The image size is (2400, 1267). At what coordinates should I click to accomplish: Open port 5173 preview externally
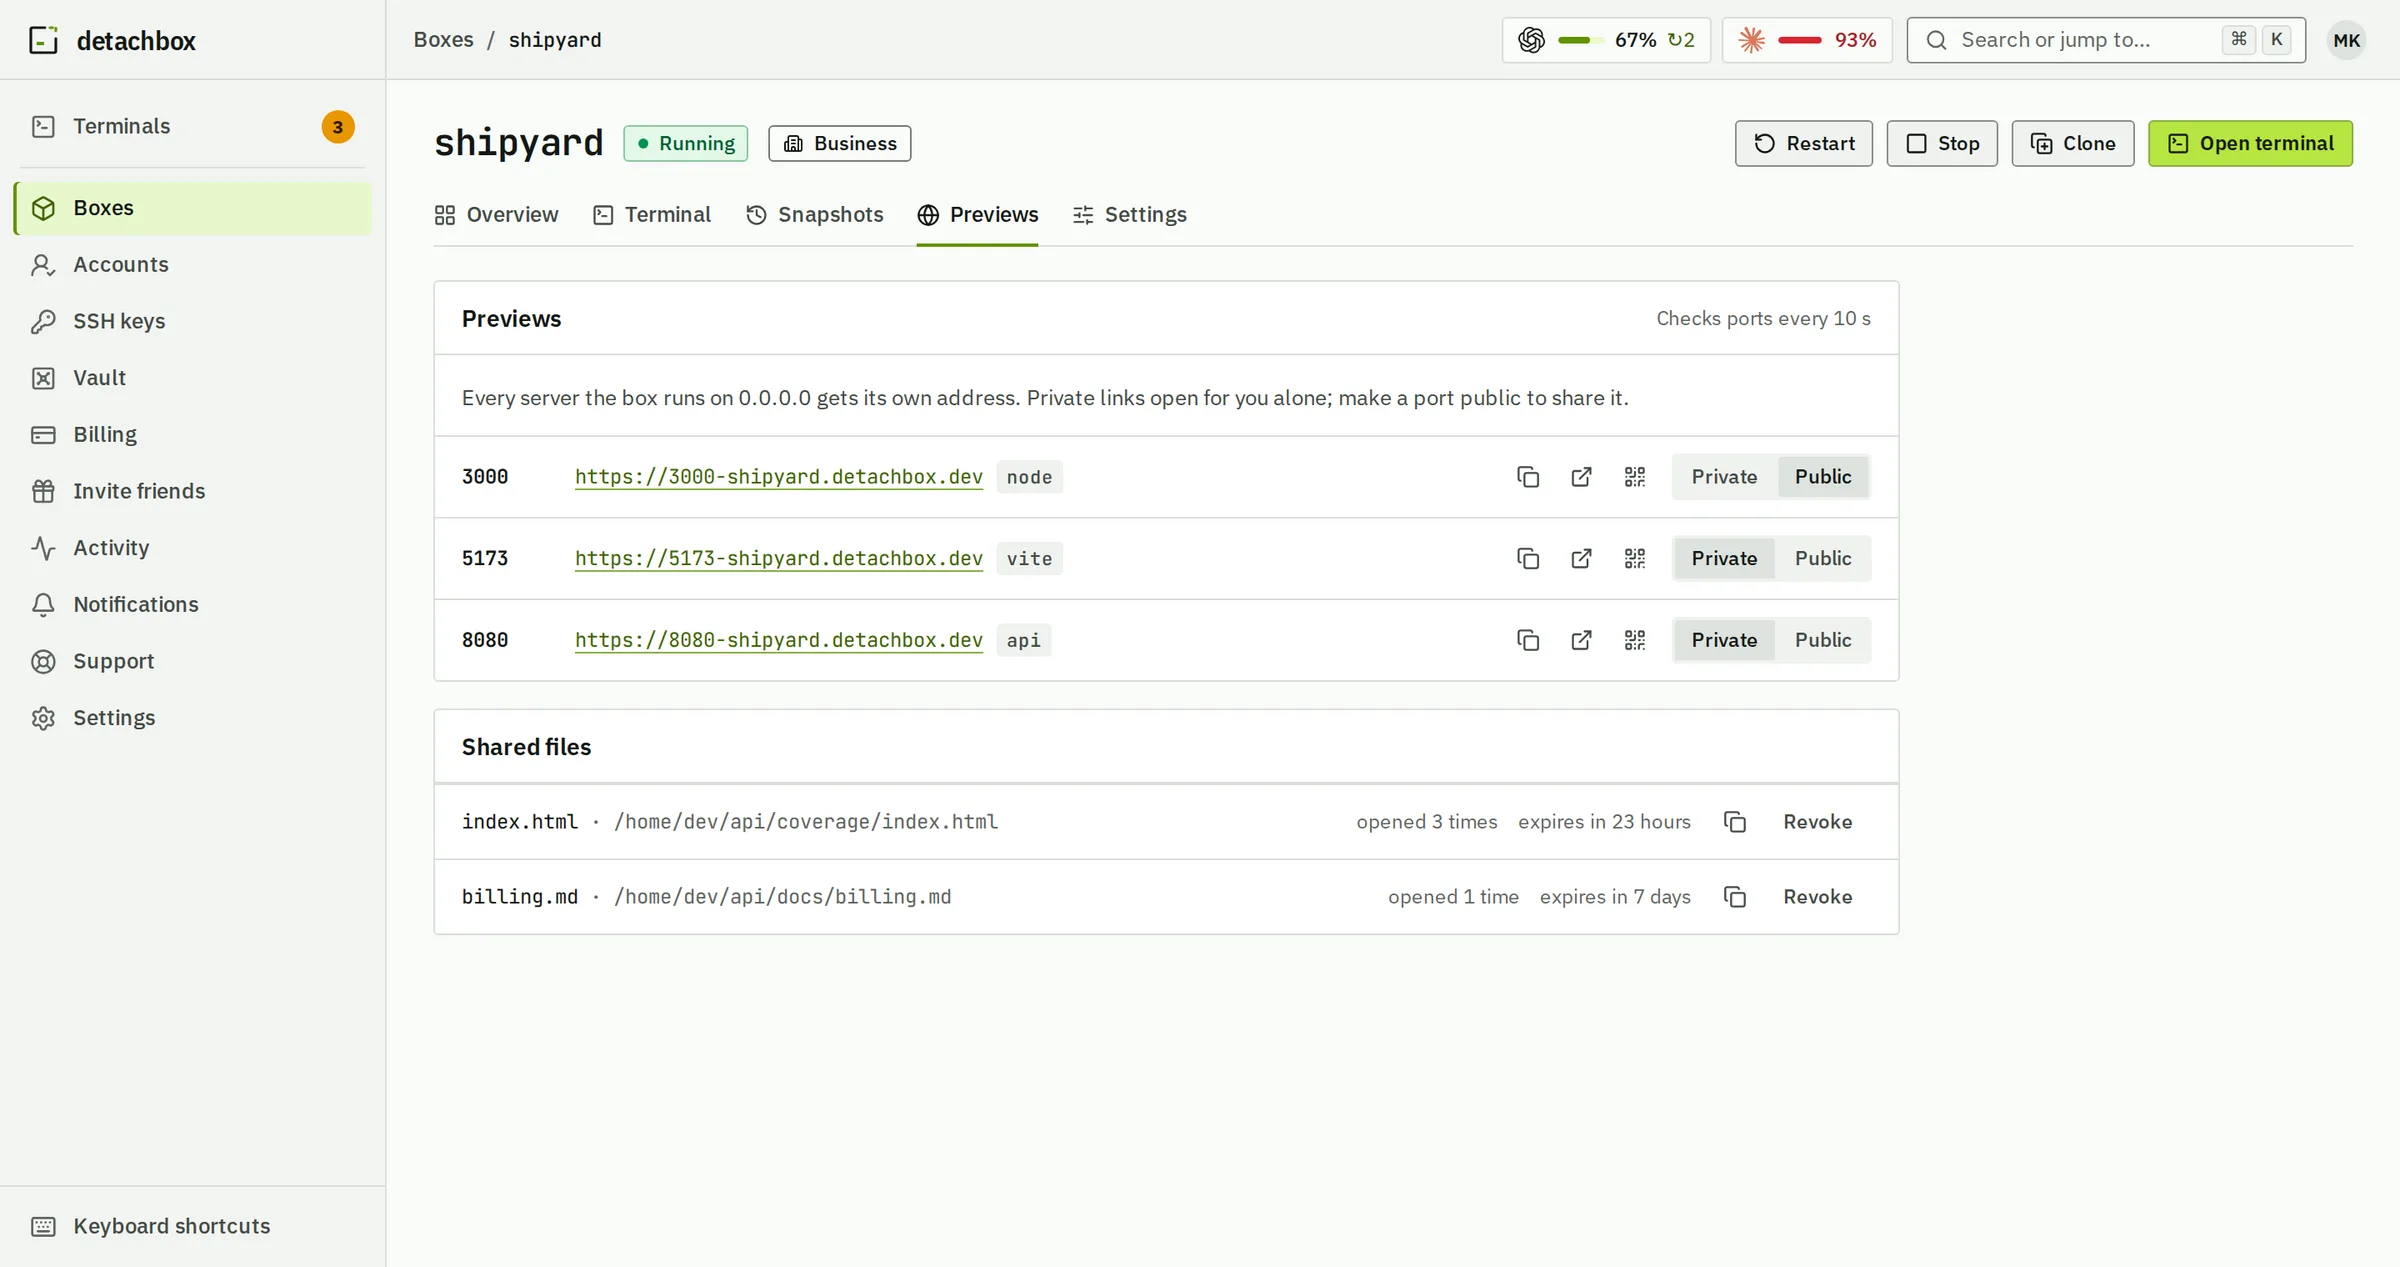tap(1581, 559)
